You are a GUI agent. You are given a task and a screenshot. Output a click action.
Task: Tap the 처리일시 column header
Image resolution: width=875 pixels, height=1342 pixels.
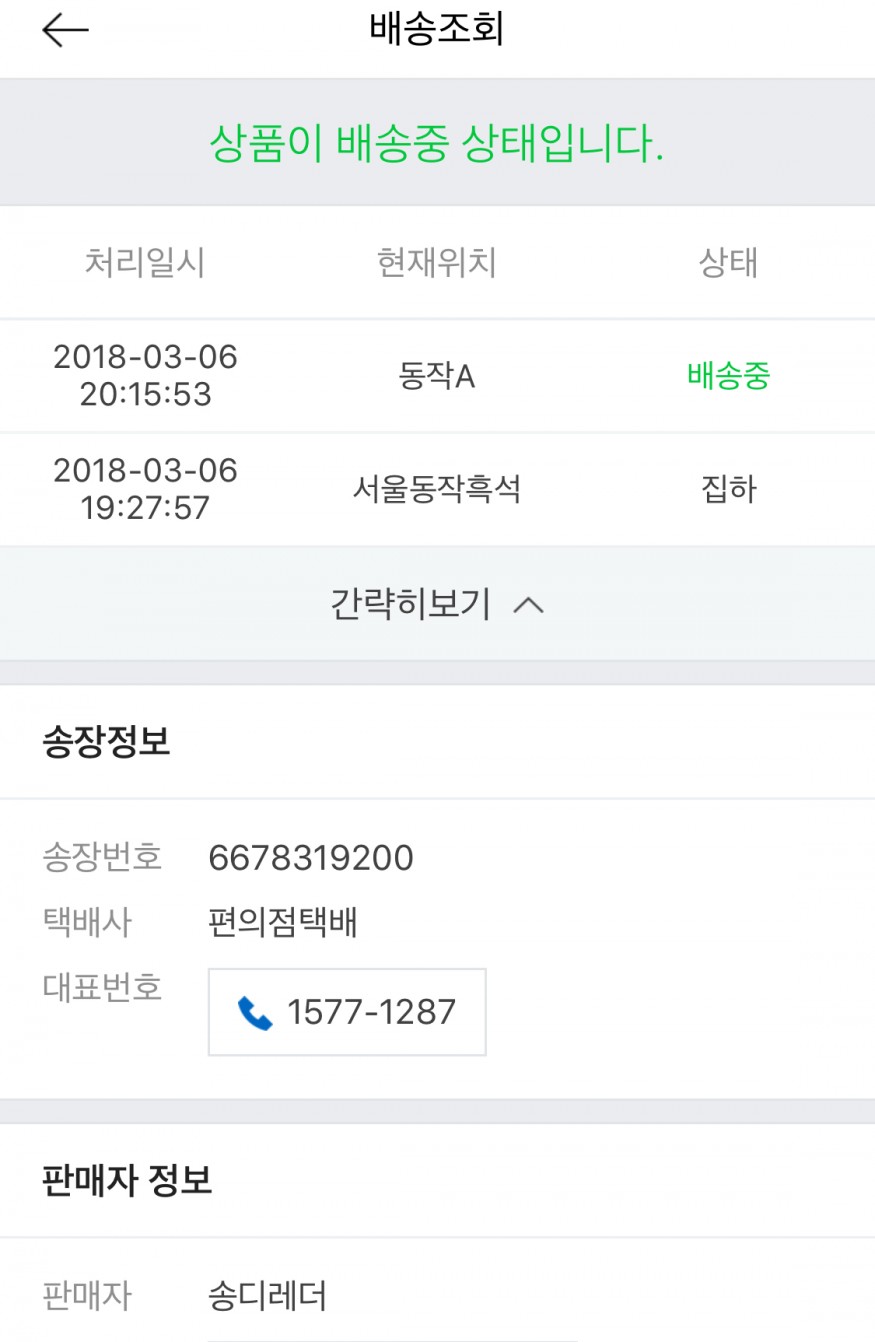(145, 263)
